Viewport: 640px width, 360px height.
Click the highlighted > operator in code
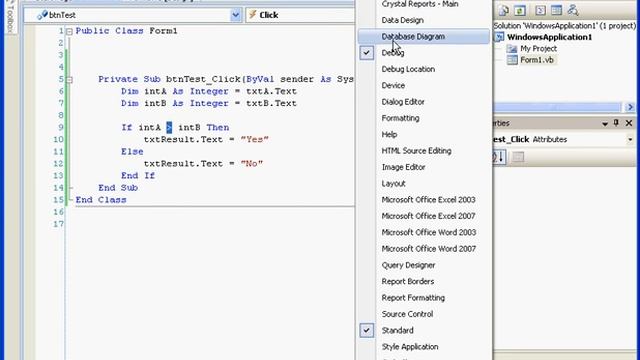169,127
